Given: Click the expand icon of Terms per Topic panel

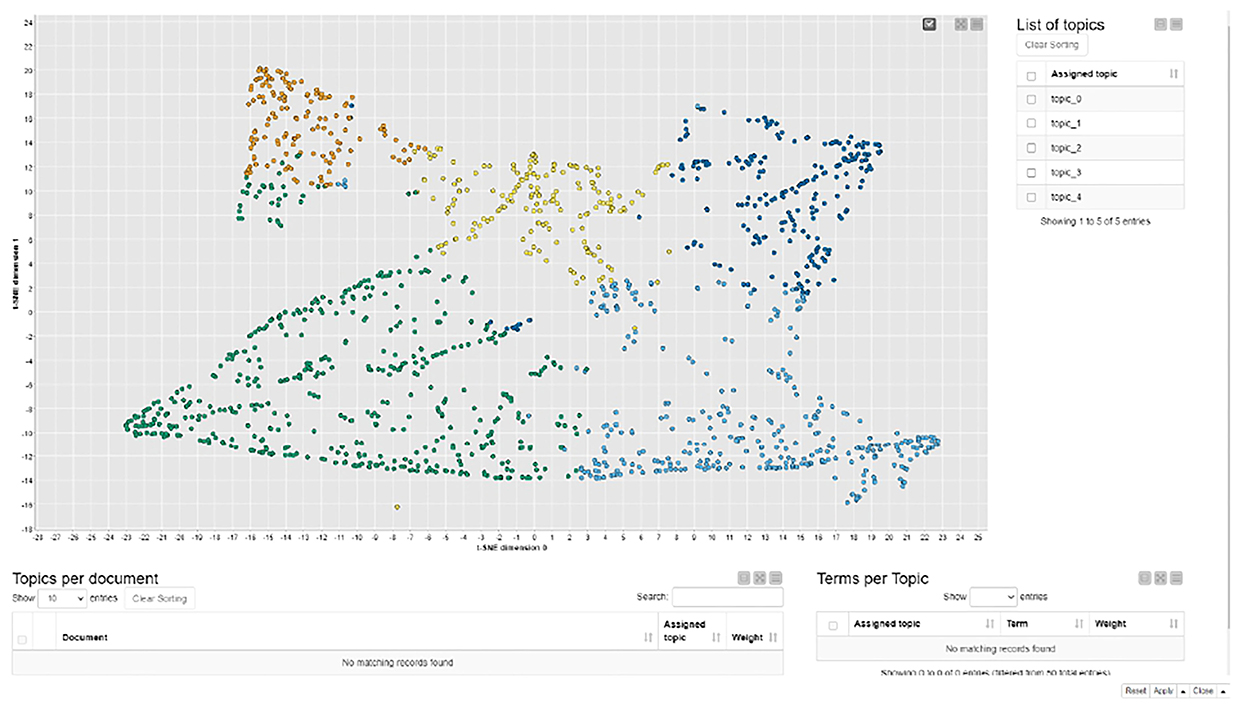Looking at the screenshot, I should tap(1161, 578).
